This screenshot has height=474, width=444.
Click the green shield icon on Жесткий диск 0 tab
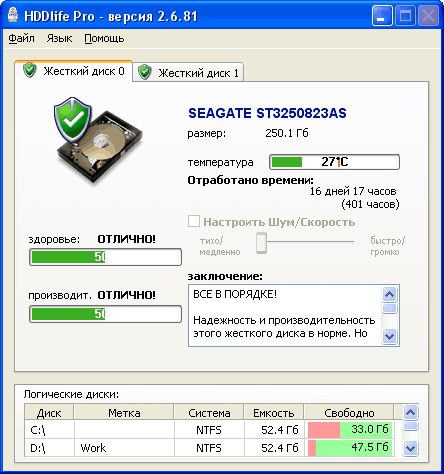(30, 70)
